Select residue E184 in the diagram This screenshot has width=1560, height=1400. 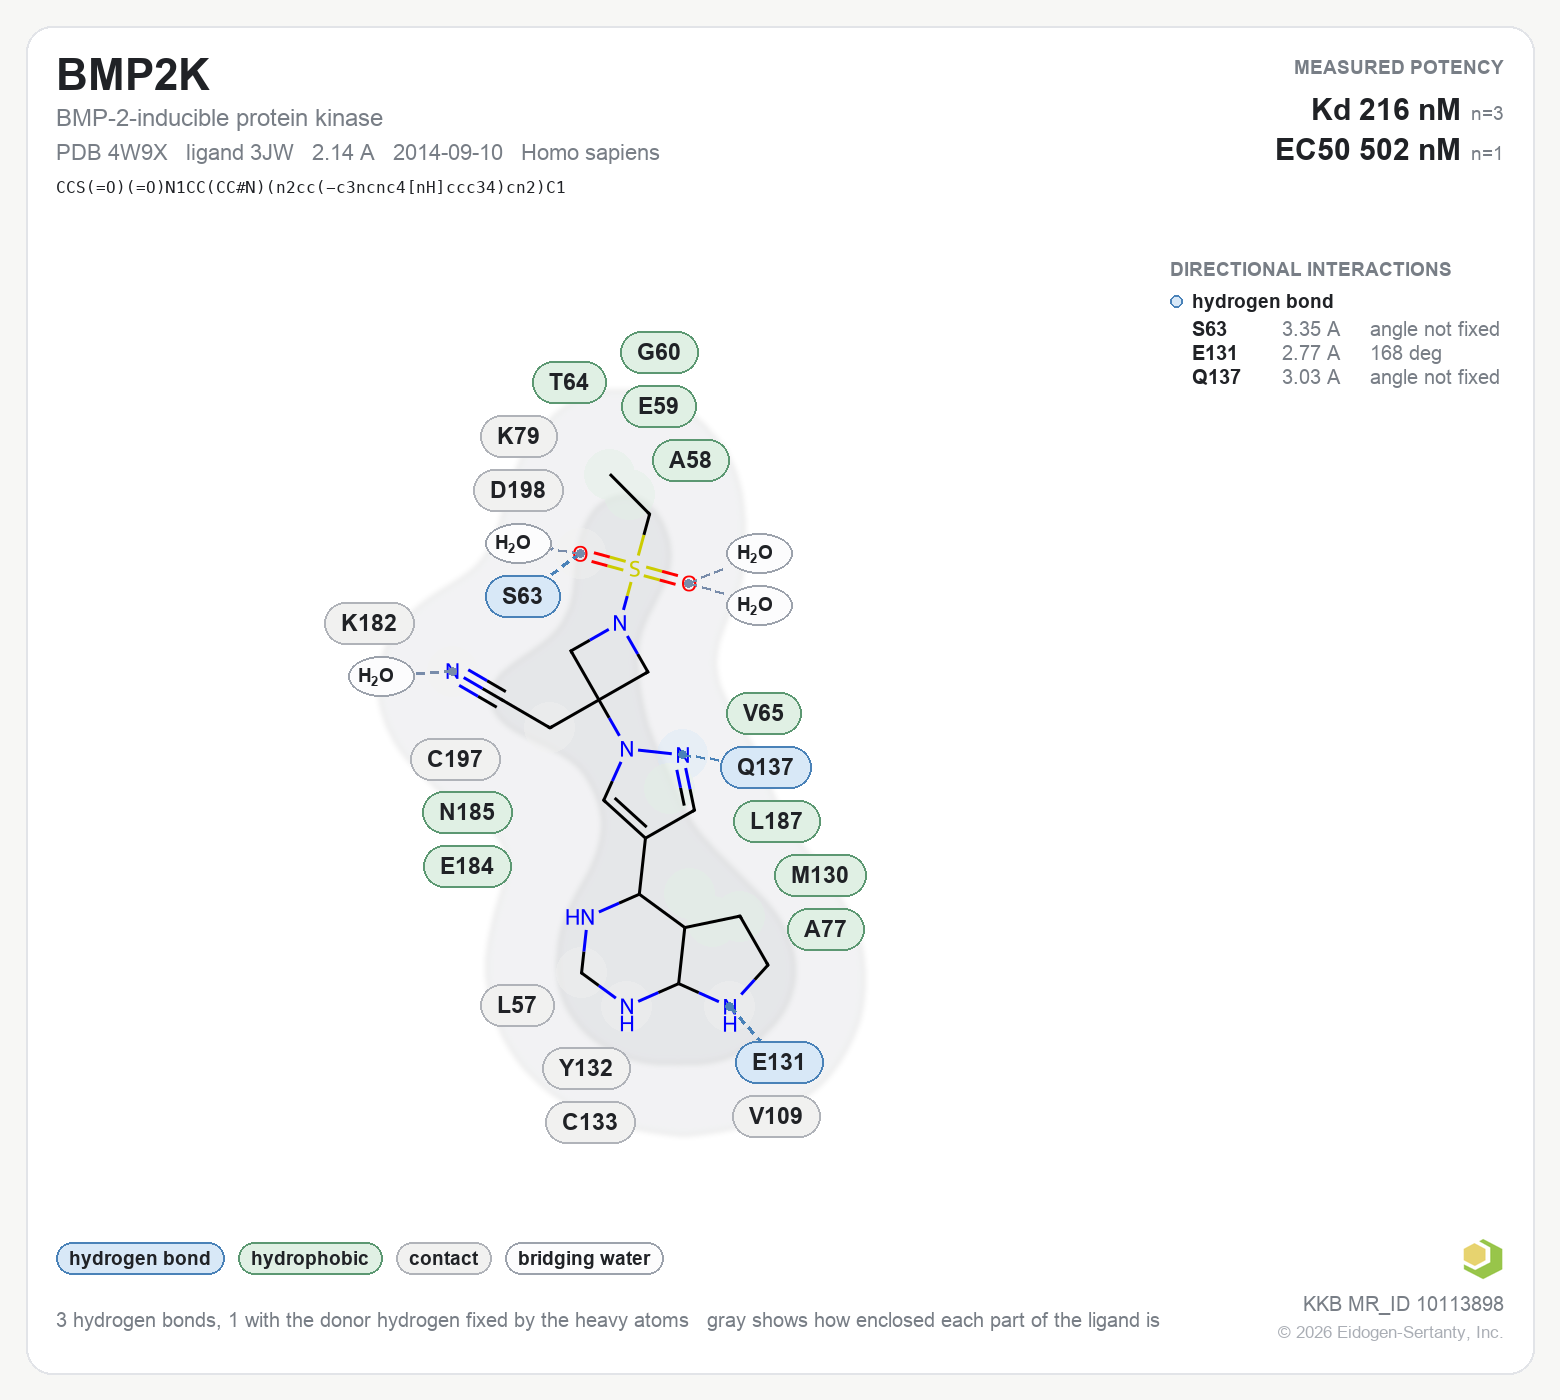coord(467,866)
